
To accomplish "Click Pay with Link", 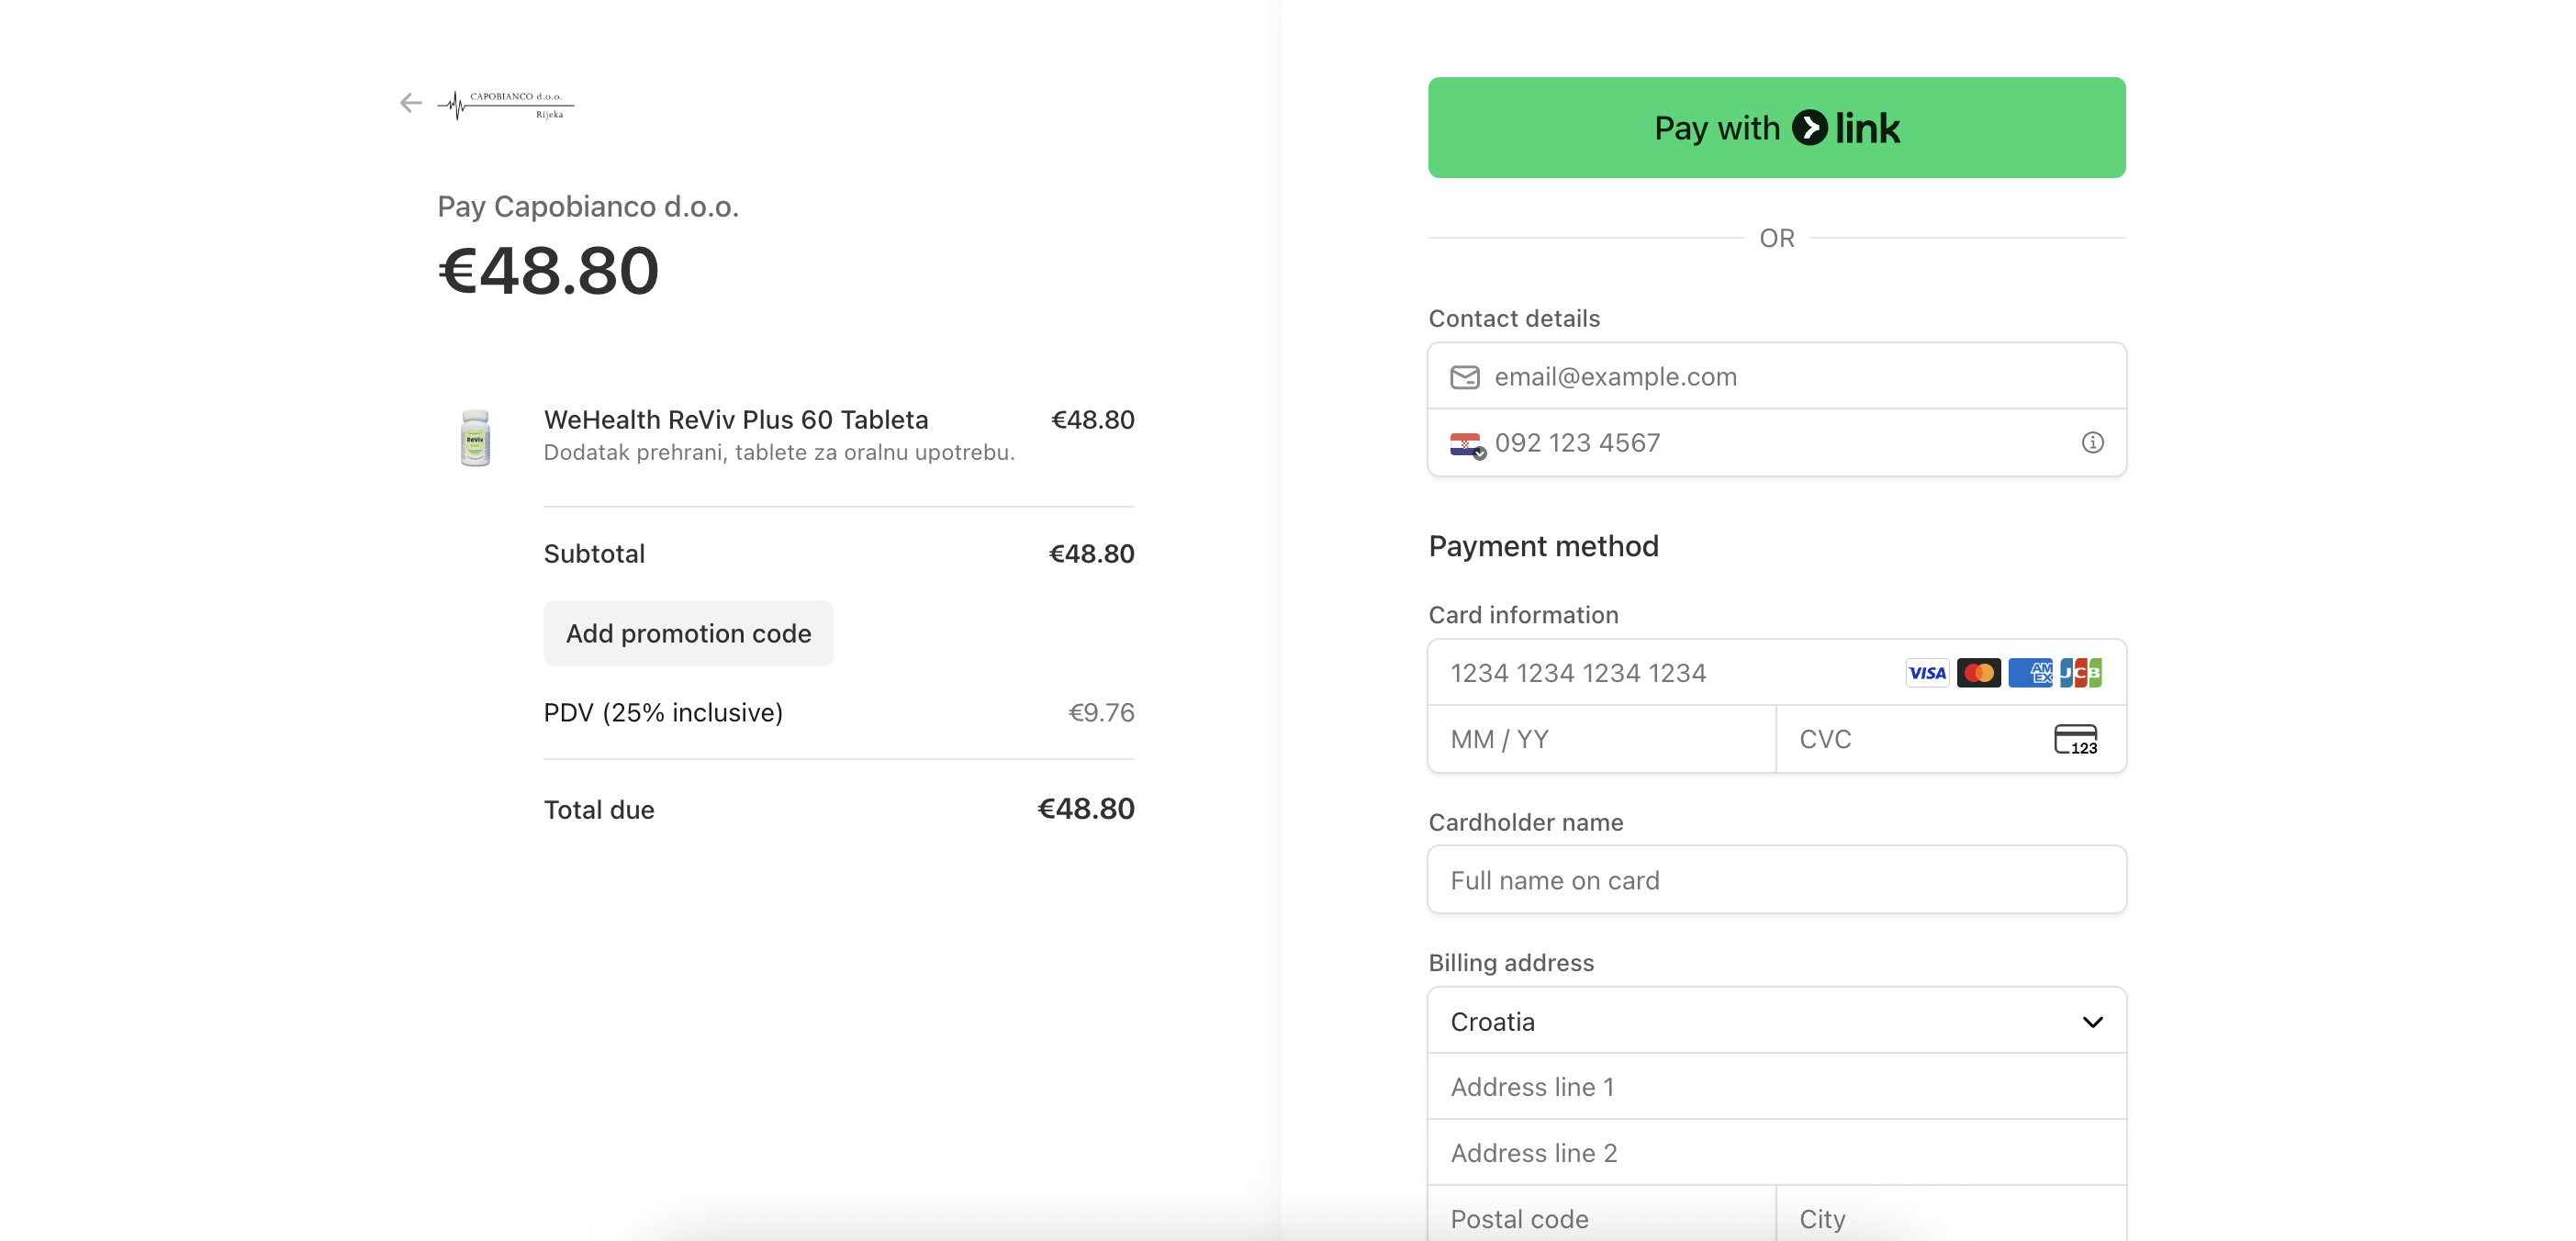I will coord(1776,128).
